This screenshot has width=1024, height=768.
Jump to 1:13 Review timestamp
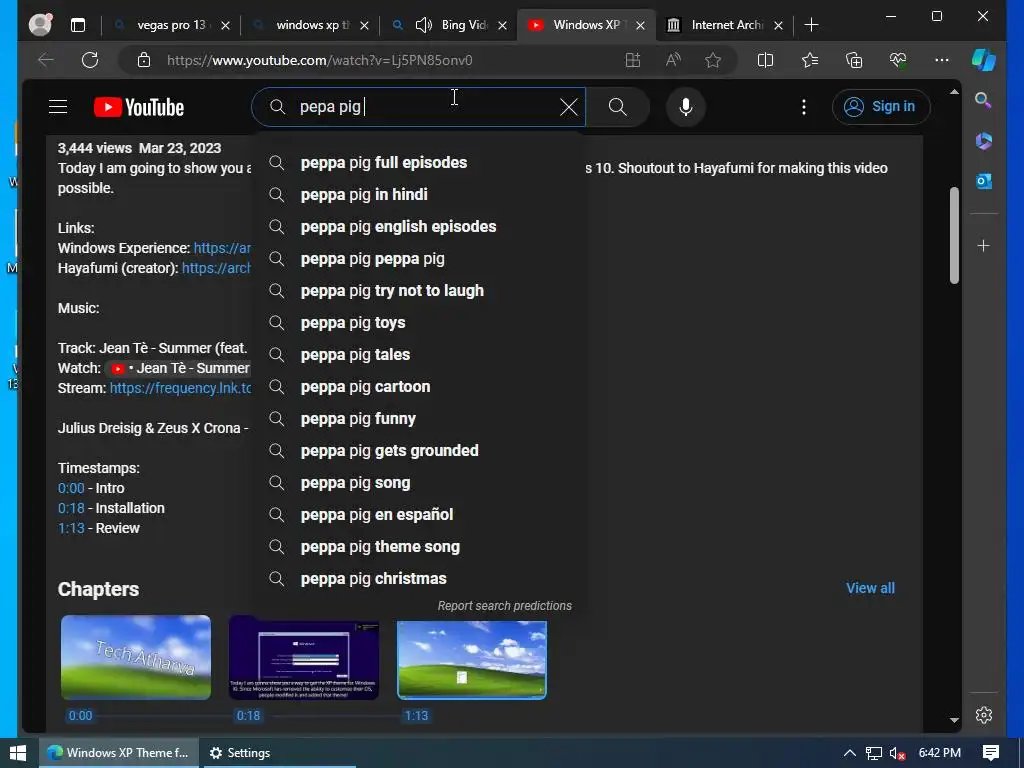pos(71,528)
